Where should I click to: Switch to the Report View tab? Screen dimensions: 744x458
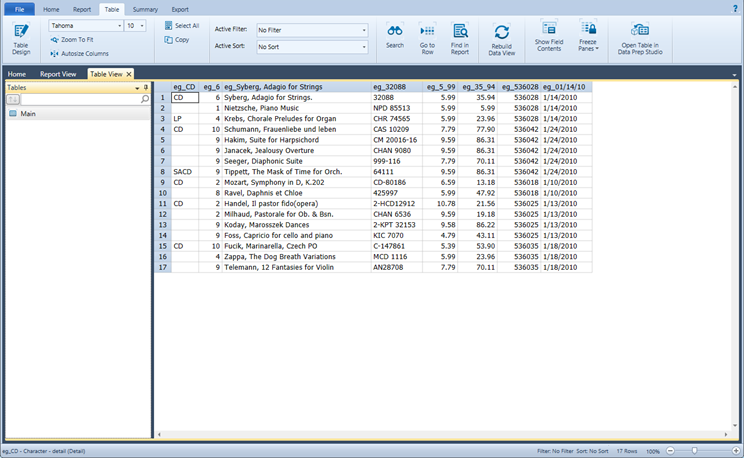(x=58, y=74)
